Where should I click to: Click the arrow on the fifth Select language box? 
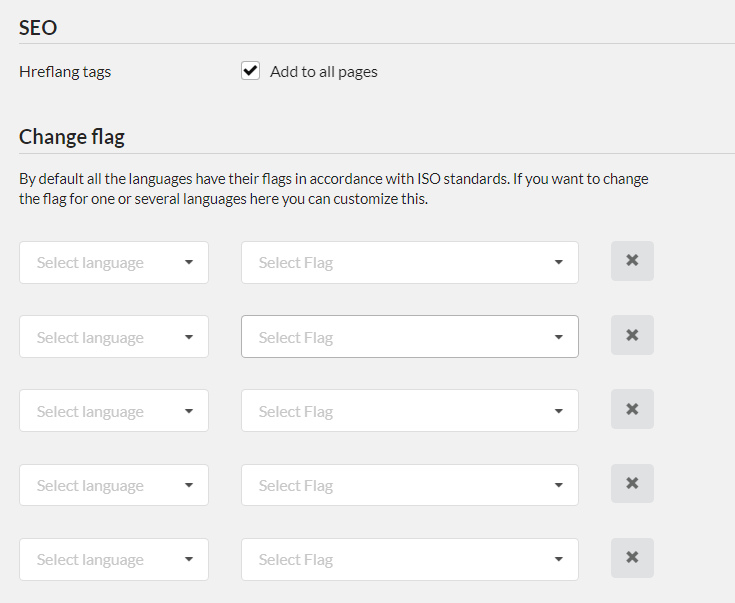[189, 560]
